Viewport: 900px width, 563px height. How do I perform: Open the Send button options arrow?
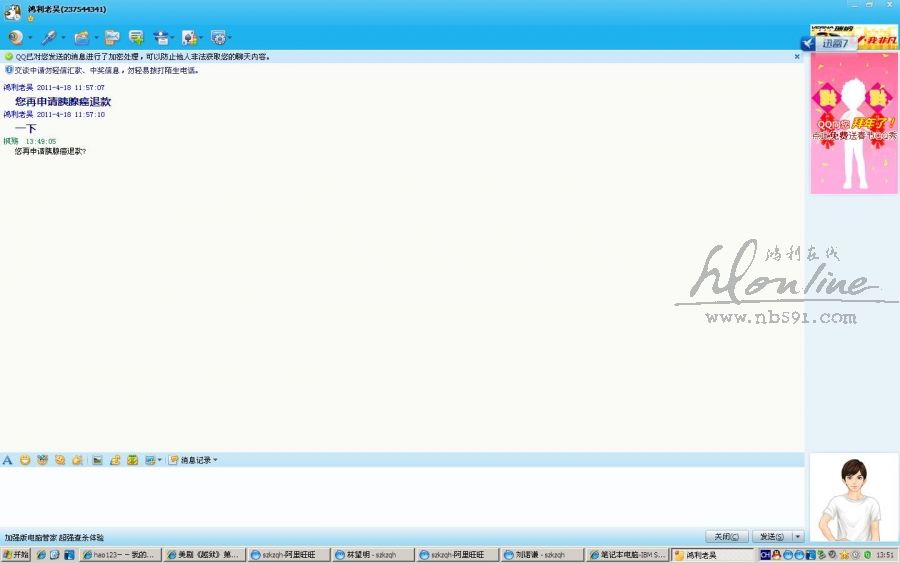(797, 537)
